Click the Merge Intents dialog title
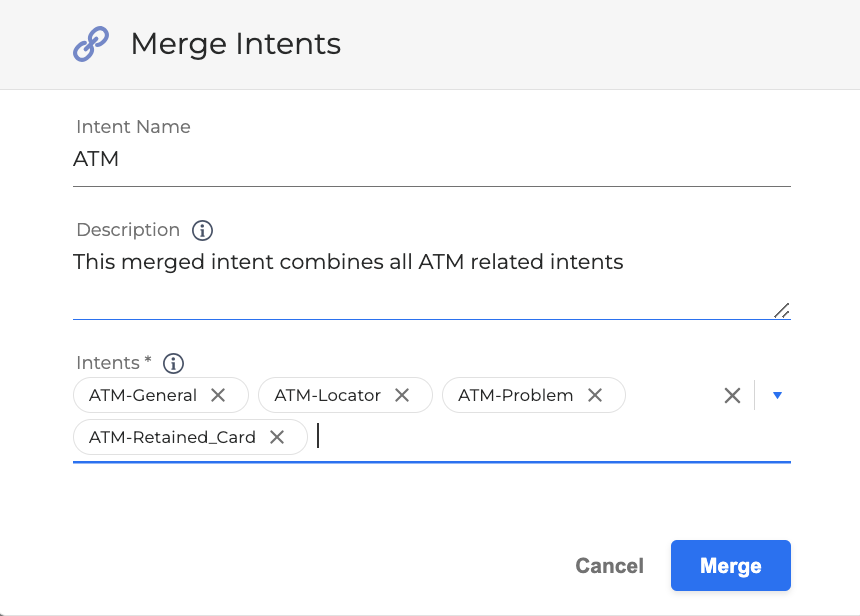The image size is (860, 616). pyautogui.click(x=235, y=44)
